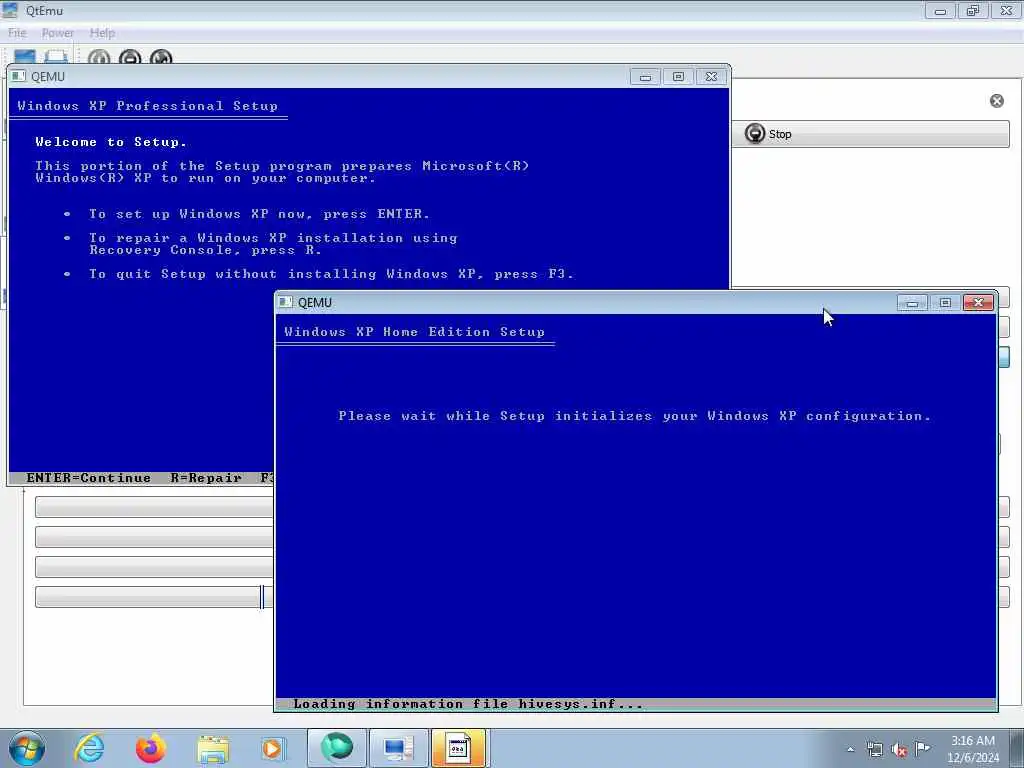The width and height of the screenshot is (1024, 768).
Task: Close the XP Home Edition QEMU window
Action: [x=978, y=302]
